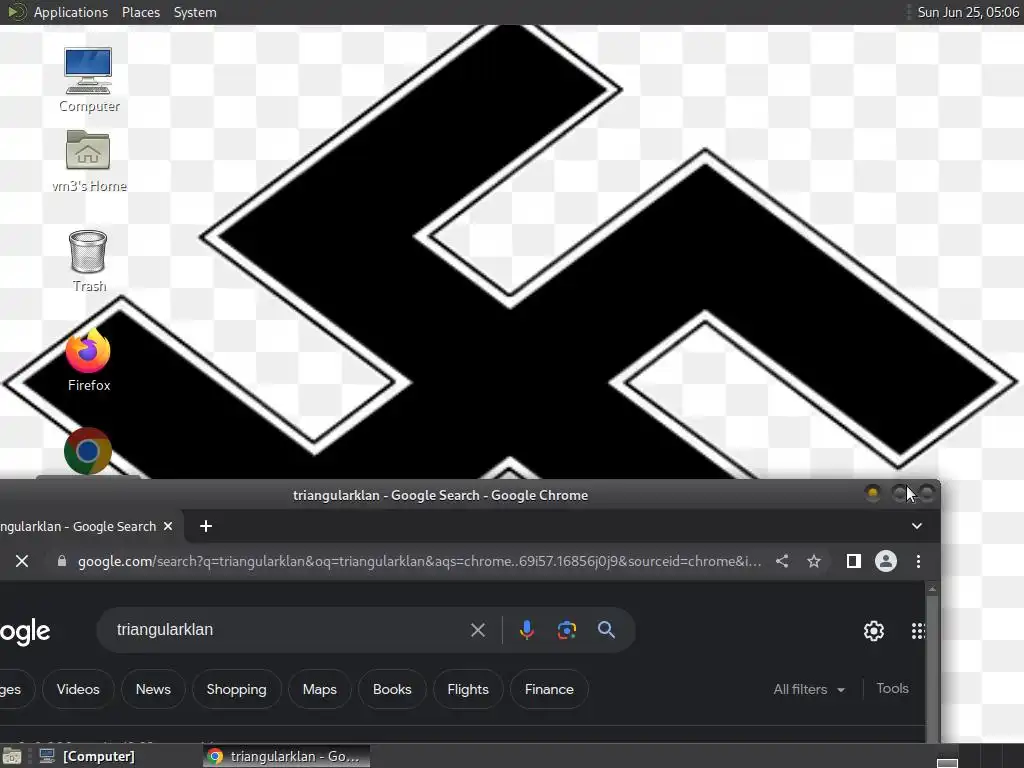Show desktop using the bottom-left panel icon

tap(12, 756)
